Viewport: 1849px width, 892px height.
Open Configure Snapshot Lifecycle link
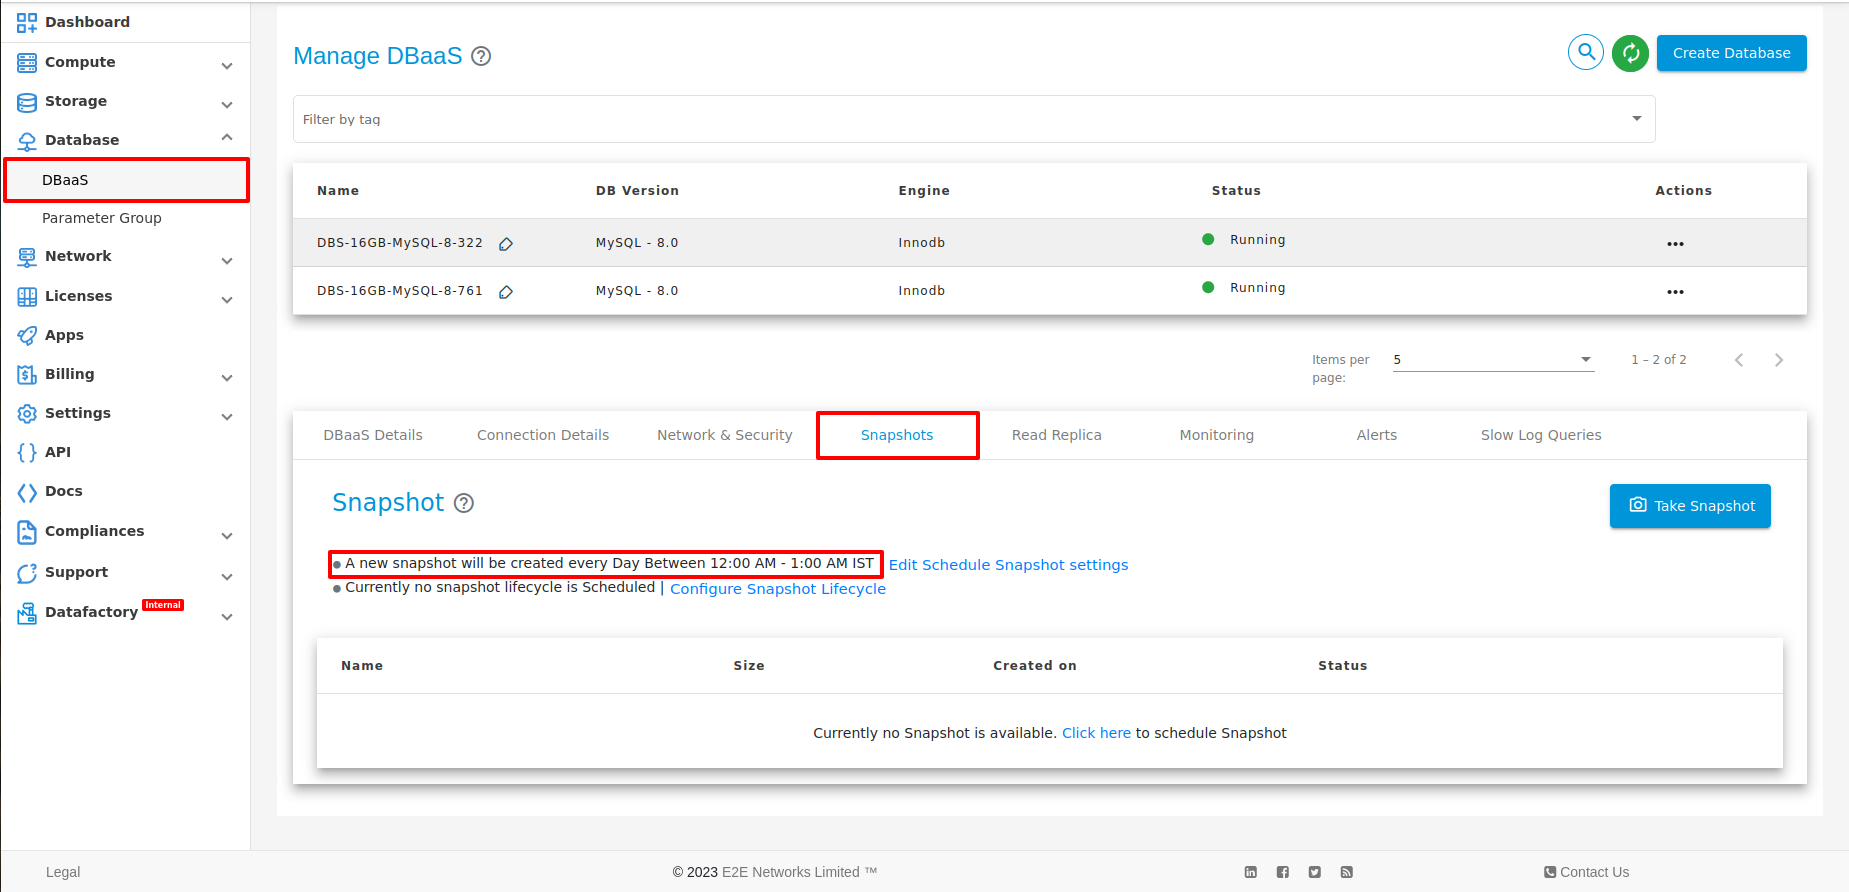pos(778,589)
